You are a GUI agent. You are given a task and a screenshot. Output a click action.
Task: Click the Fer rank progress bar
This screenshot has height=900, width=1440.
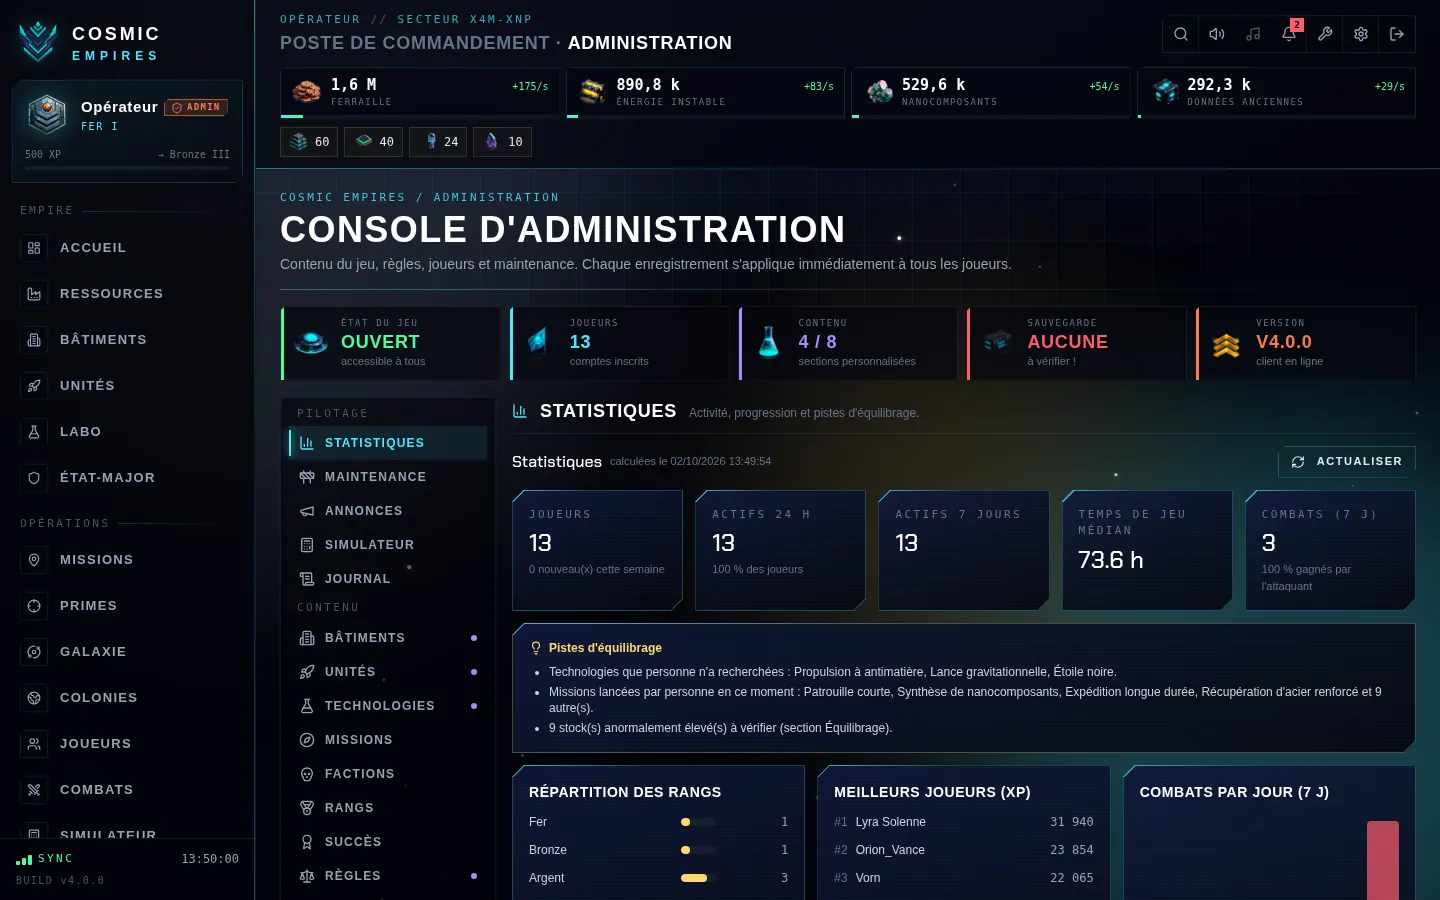pyautogui.click(x=698, y=822)
